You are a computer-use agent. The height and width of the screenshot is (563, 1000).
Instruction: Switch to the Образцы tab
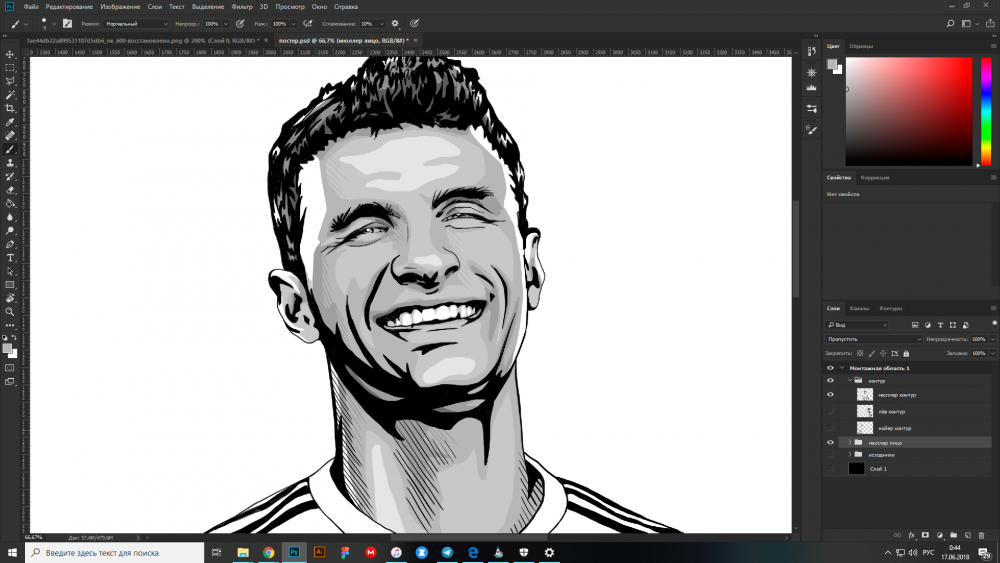861,46
